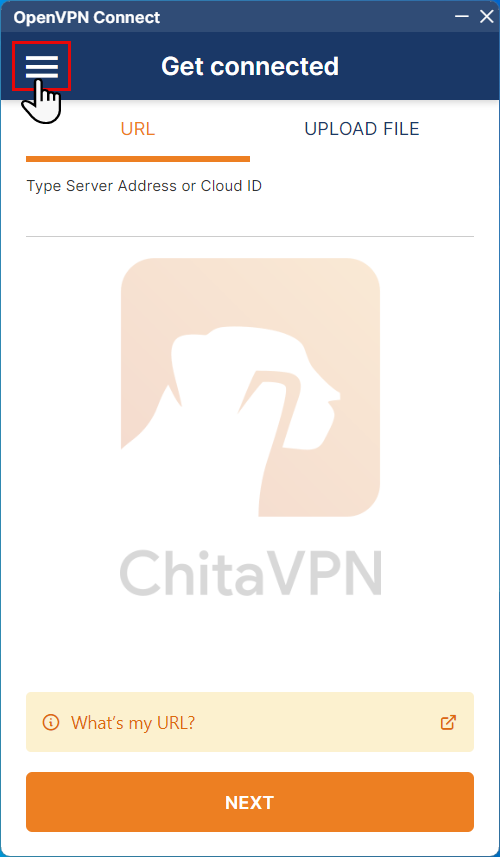
Task: Click the NEXT button
Action: tap(250, 802)
